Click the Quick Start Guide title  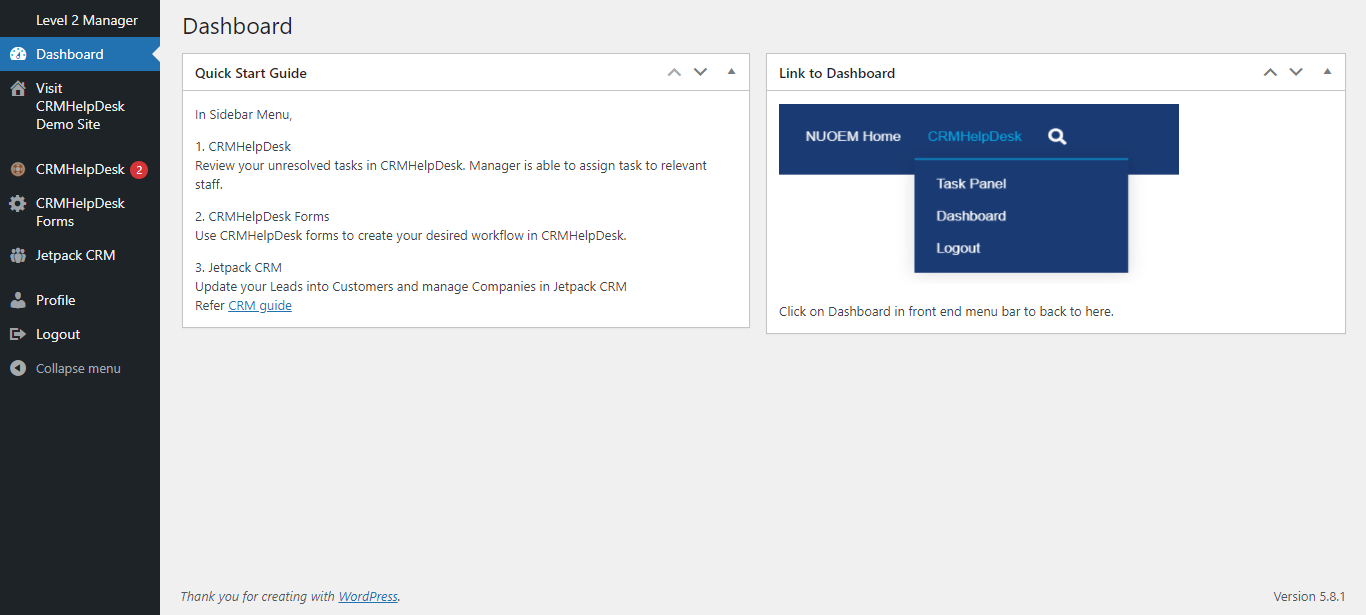click(x=251, y=73)
